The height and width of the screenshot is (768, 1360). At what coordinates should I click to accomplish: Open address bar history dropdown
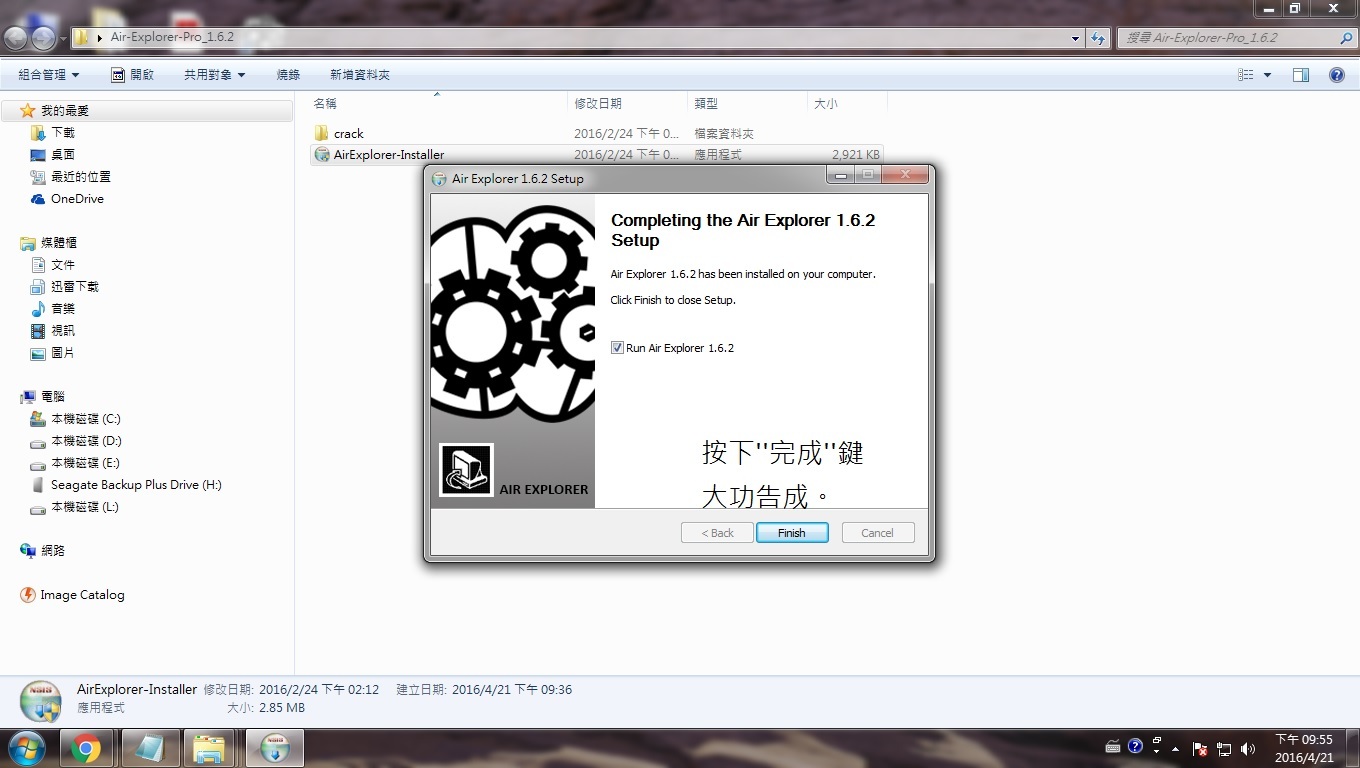coord(1076,38)
